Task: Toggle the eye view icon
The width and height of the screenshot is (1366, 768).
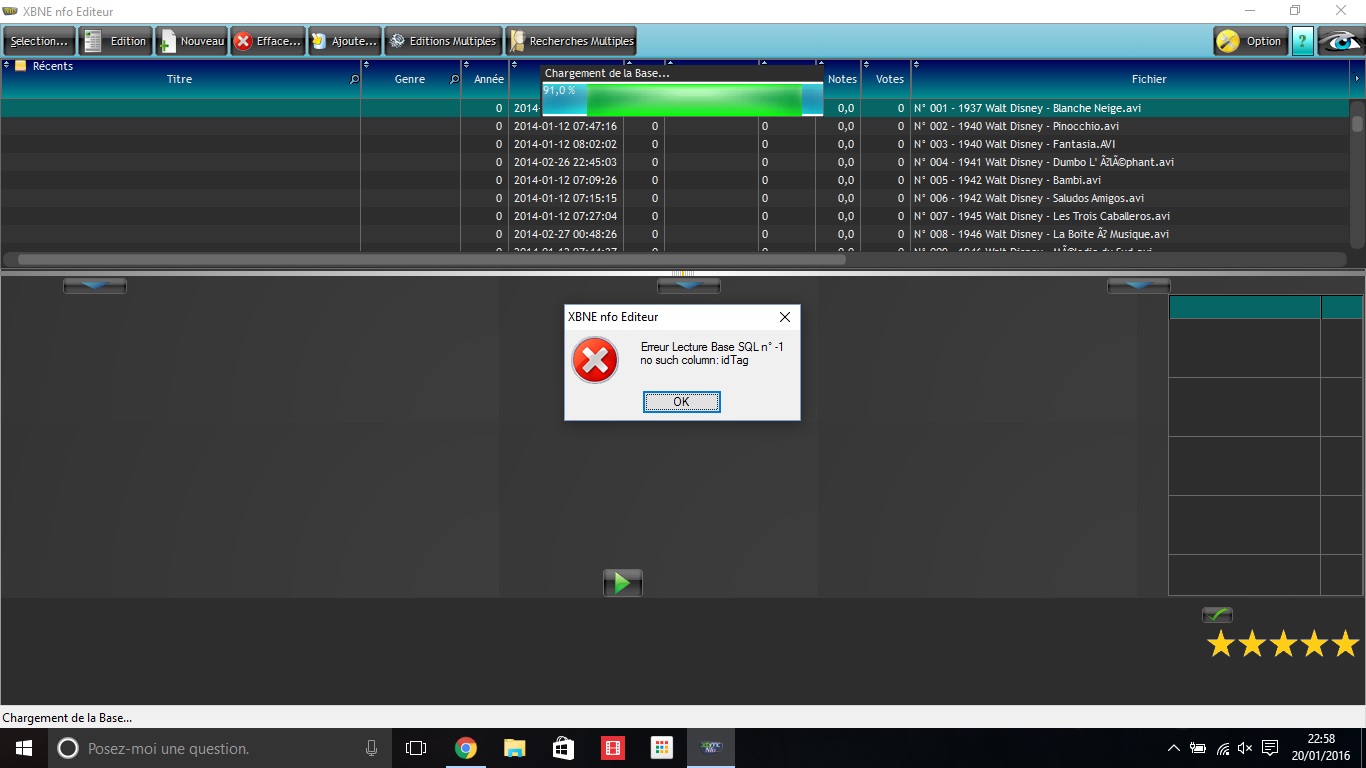Action: click(x=1340, y=41)
